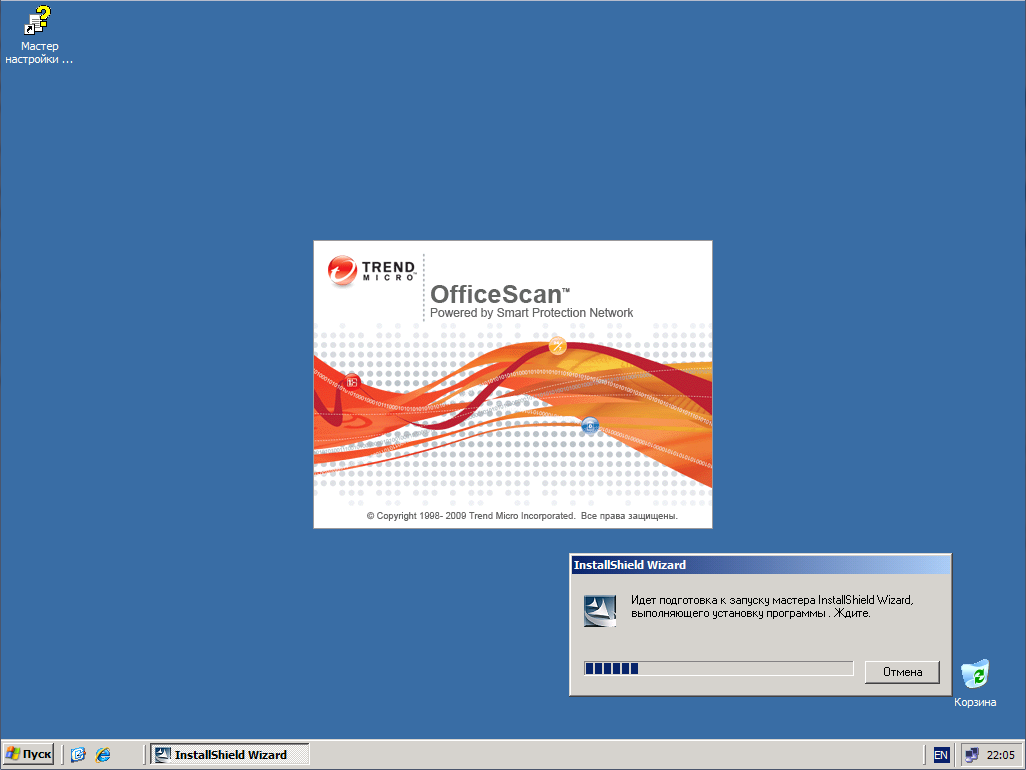Click the InstallShield Wizard dialog icon
Screen dimensions: 1026x770
[600, 611]
